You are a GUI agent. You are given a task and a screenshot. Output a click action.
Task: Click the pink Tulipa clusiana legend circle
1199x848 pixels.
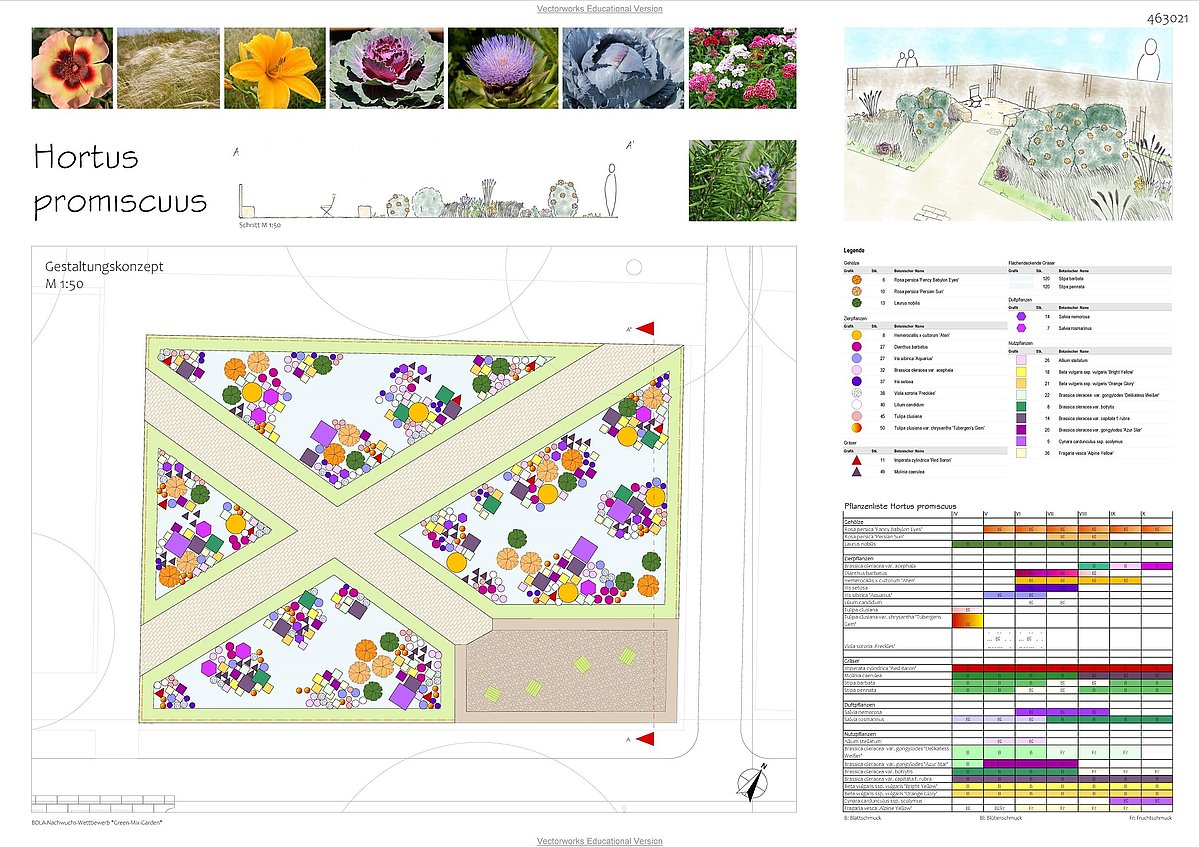click(x=856, y=417)
